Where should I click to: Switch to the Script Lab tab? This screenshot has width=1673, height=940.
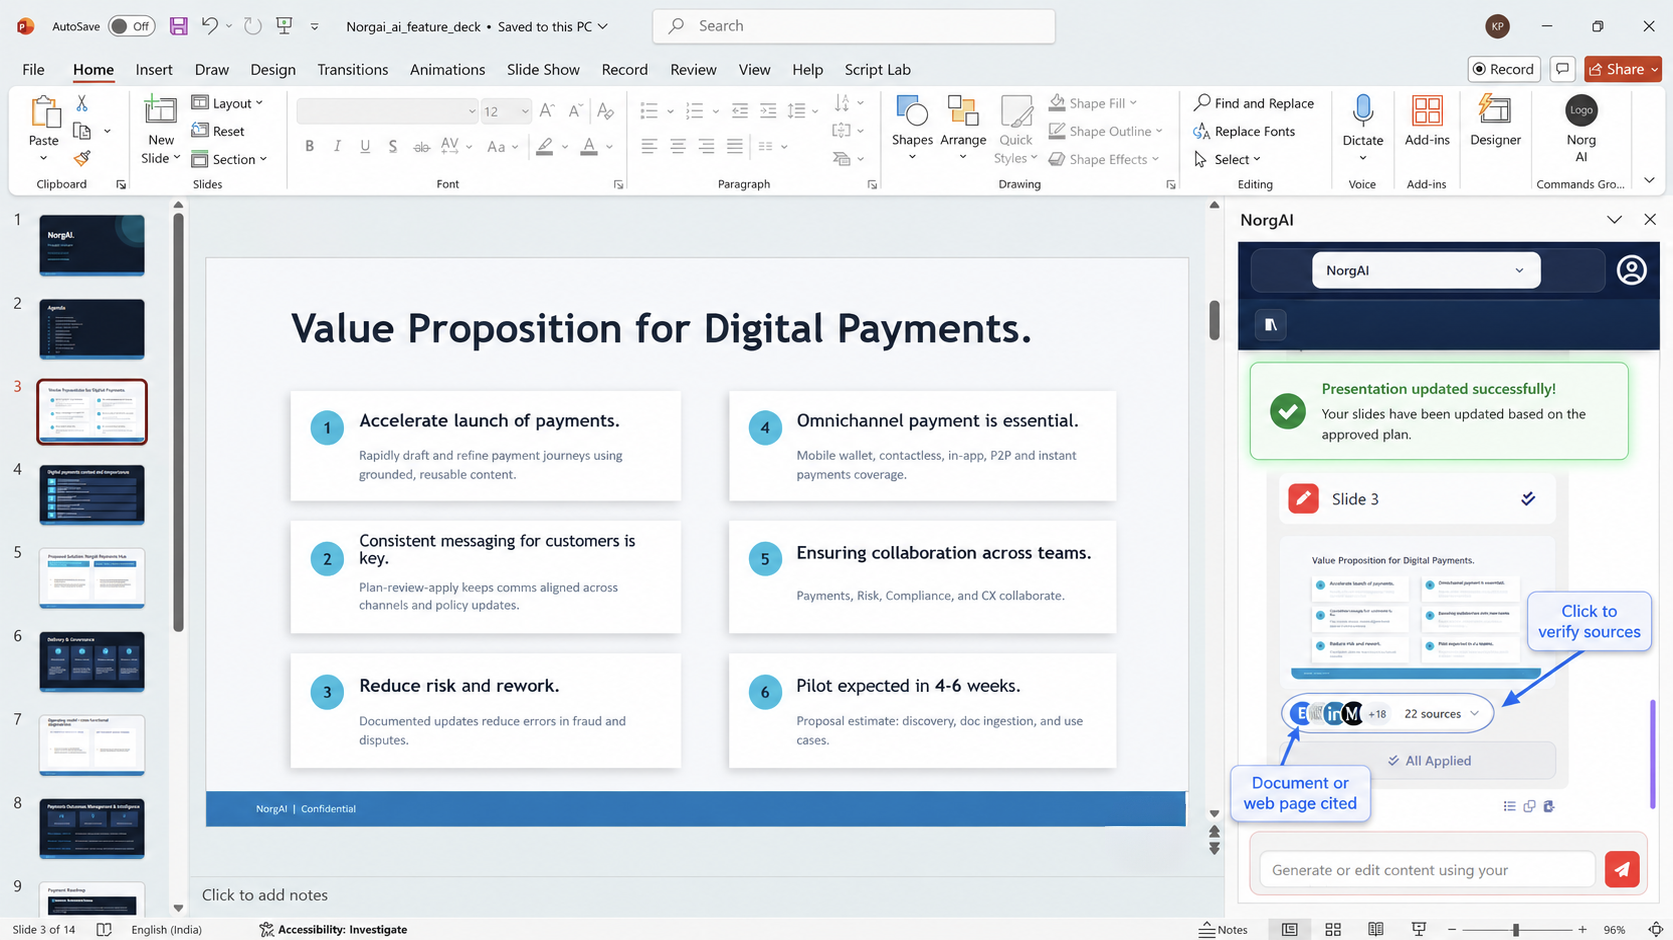point(877,69)
